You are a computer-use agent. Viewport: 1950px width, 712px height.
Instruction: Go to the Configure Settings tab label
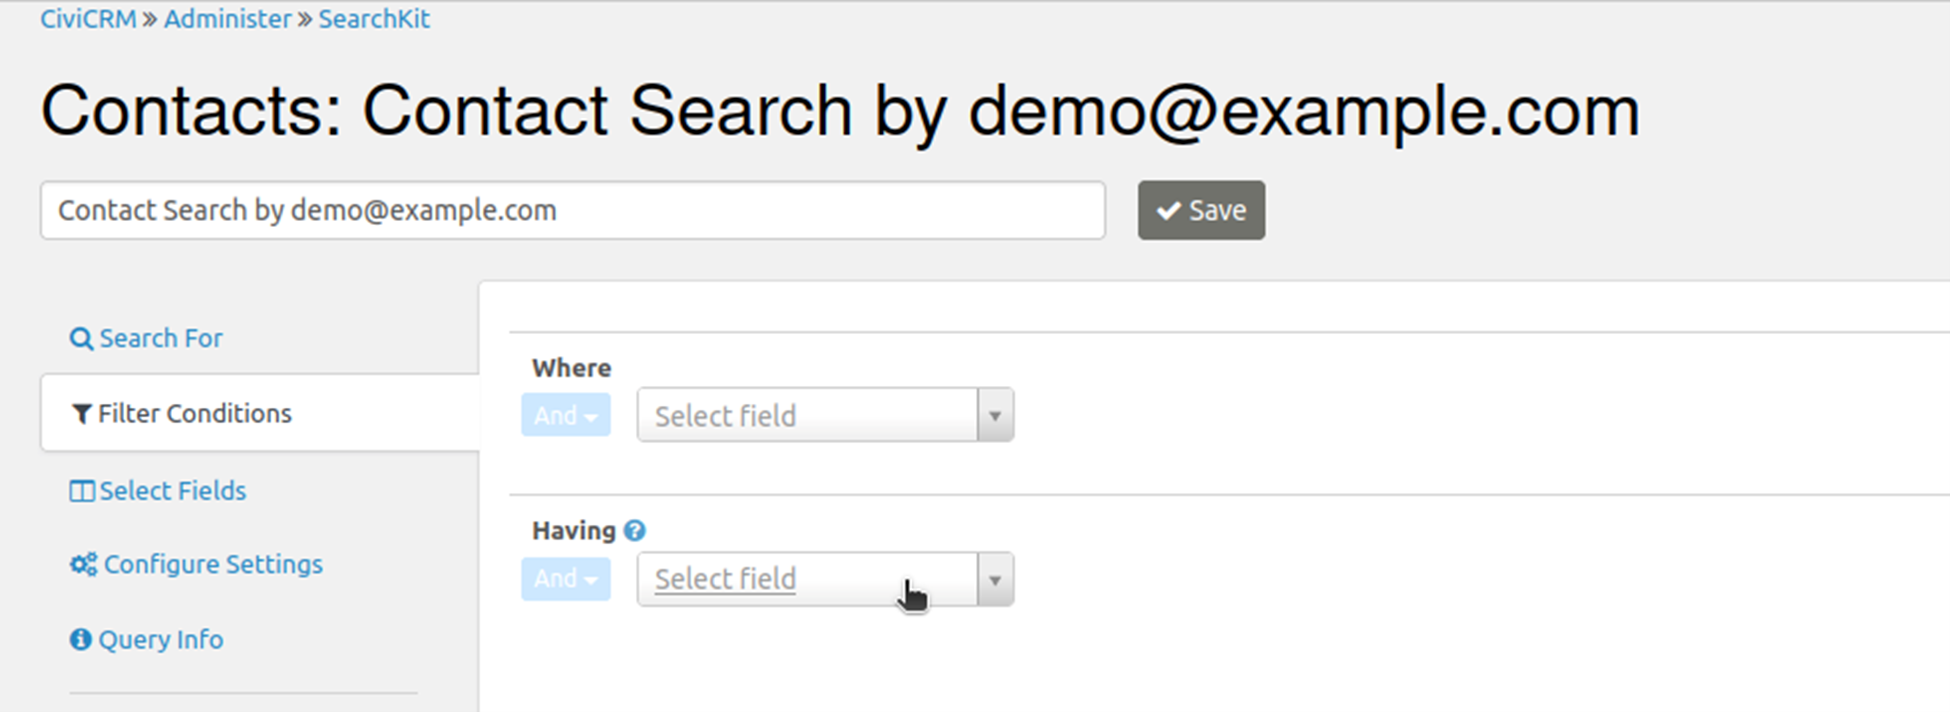(x=213, y=565)
